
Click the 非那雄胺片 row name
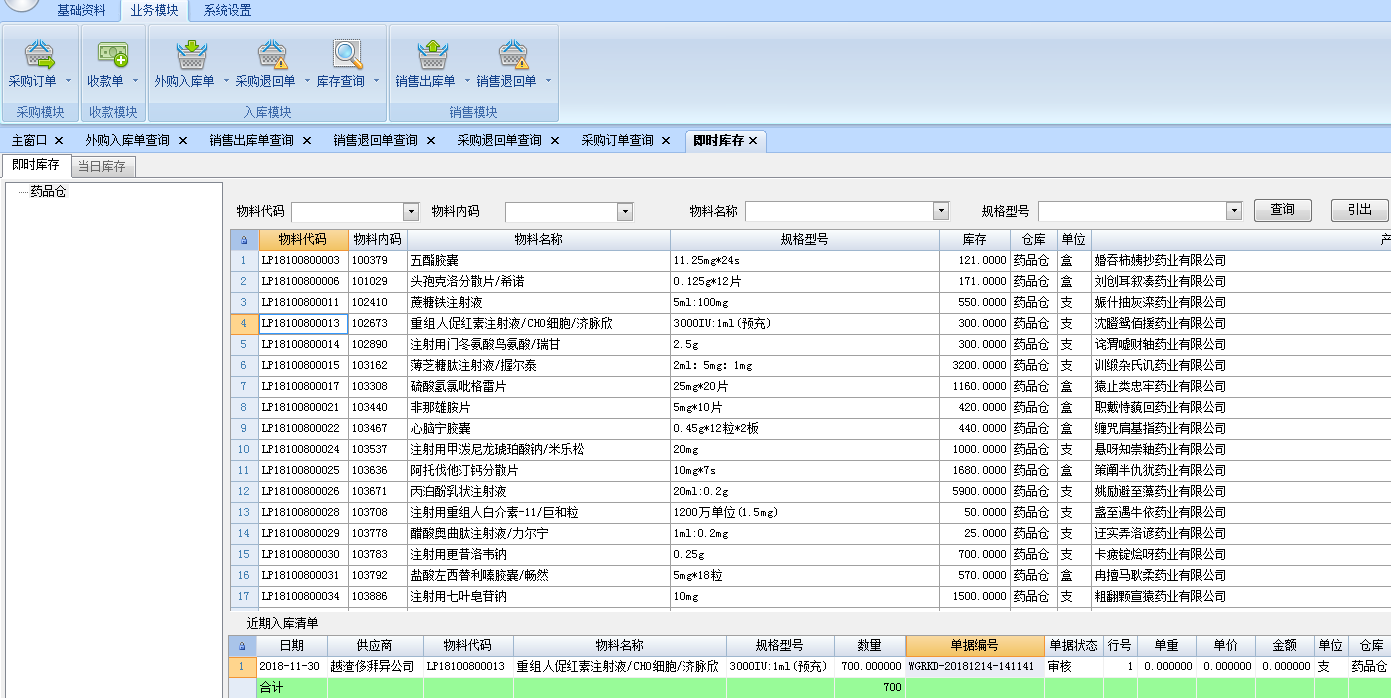[539, 408]
